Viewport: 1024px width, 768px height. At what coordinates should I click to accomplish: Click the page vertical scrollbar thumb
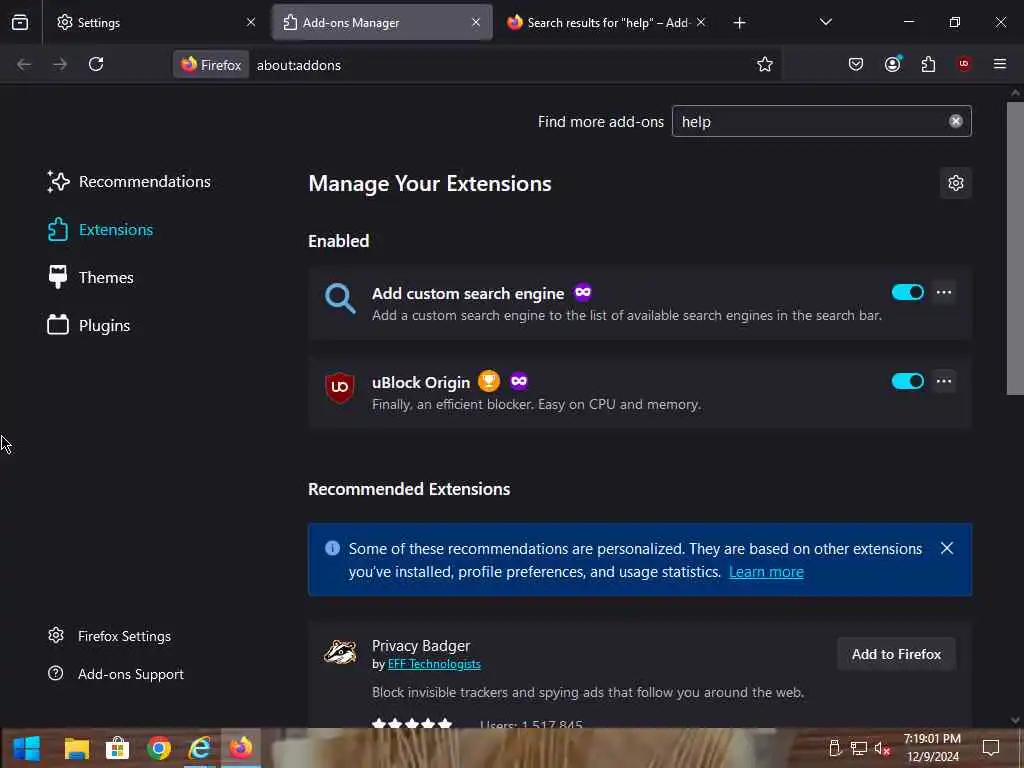coord(1015,248)
